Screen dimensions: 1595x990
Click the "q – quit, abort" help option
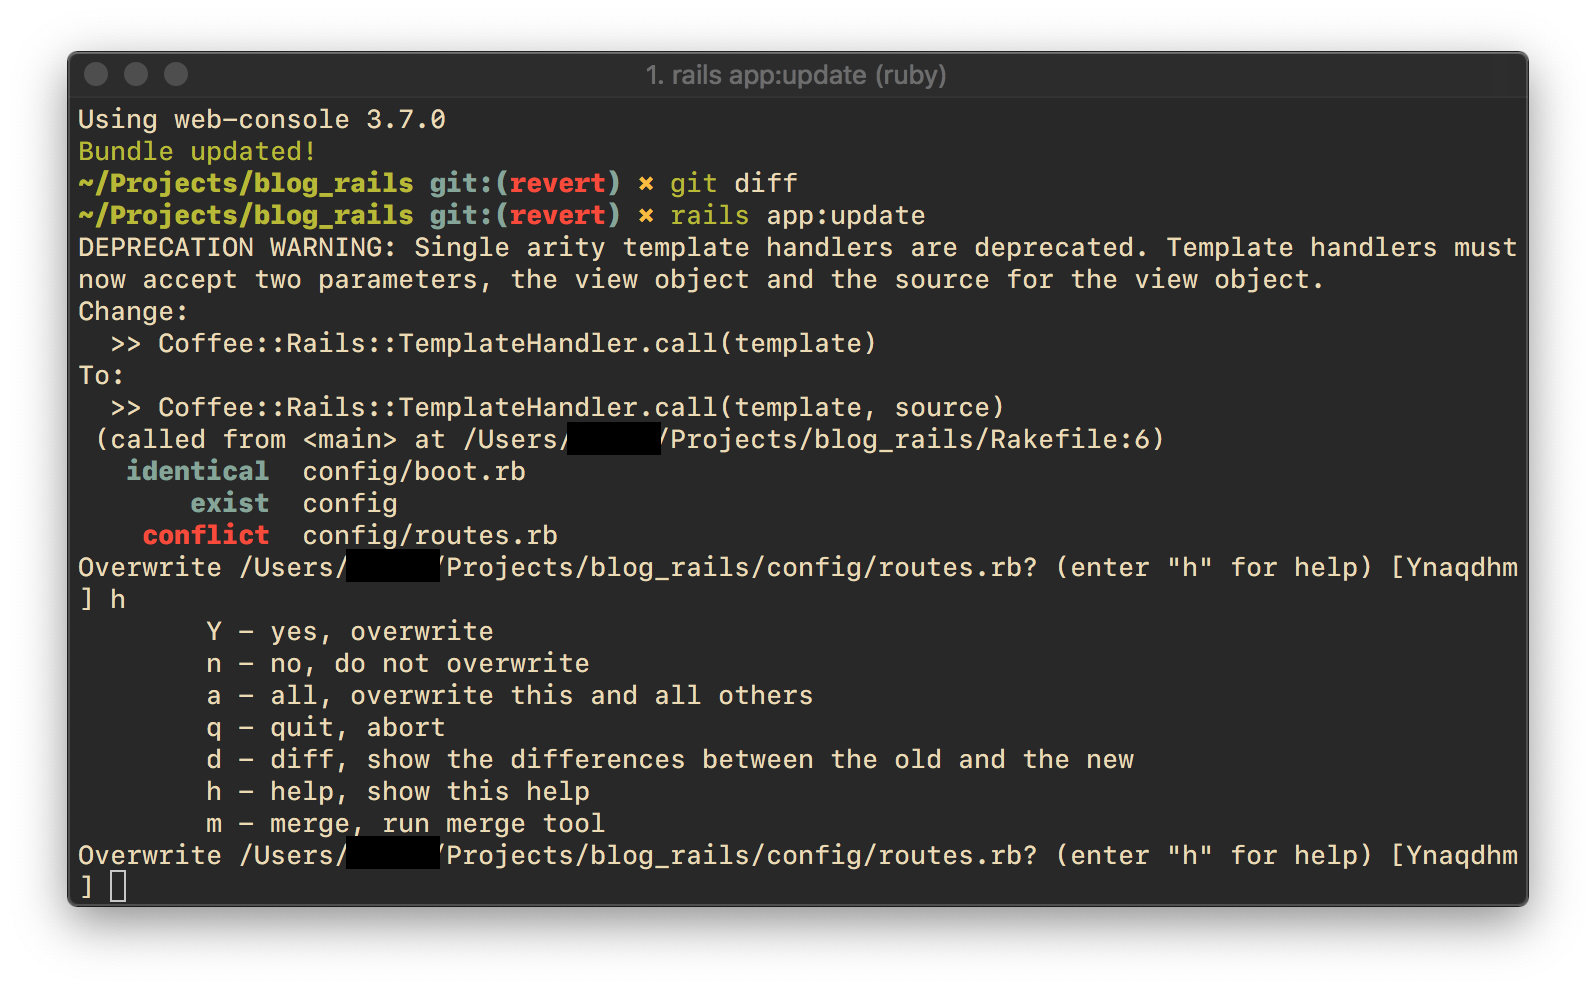326,727
